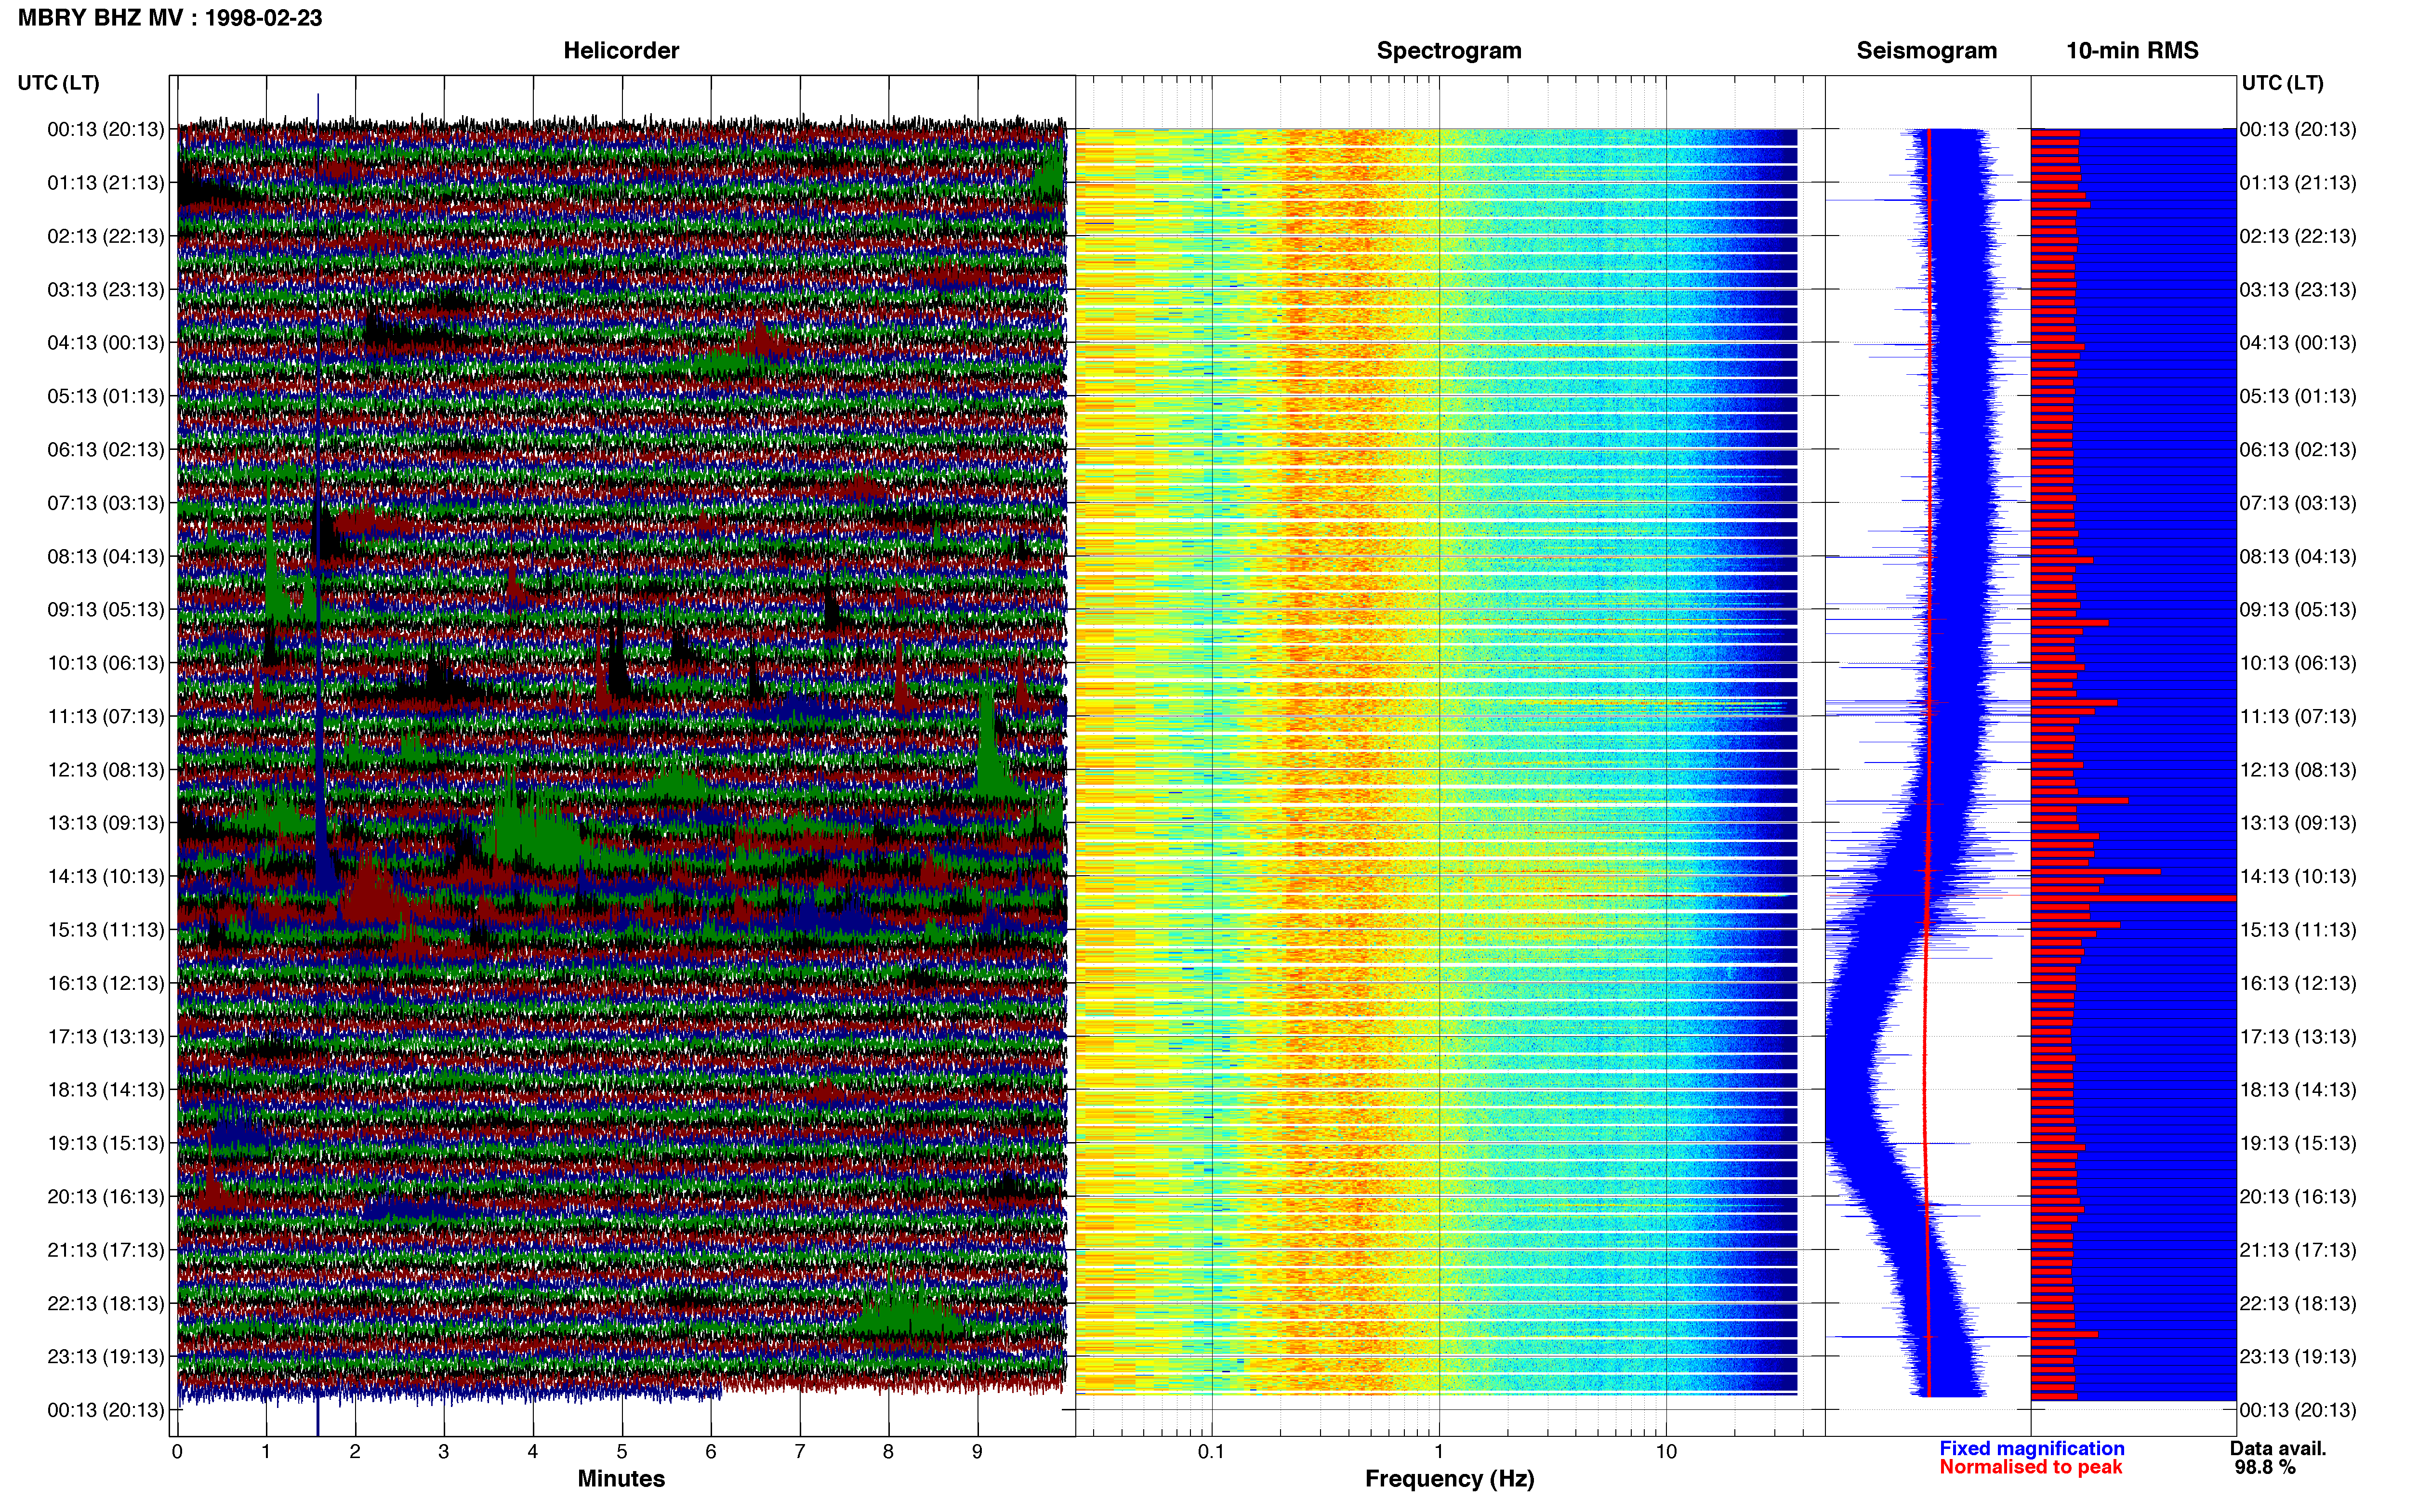Click helicorder time label '07:13 (03:13)'

(105, 503)
